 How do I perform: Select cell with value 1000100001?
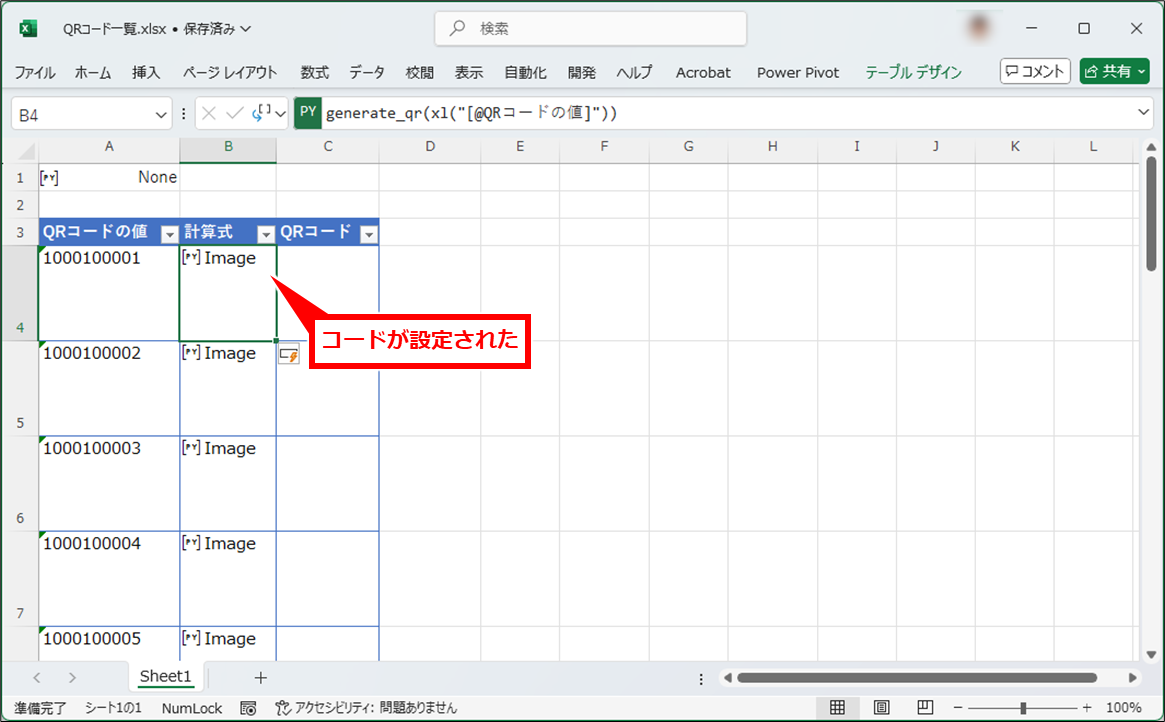coord(109,293)
